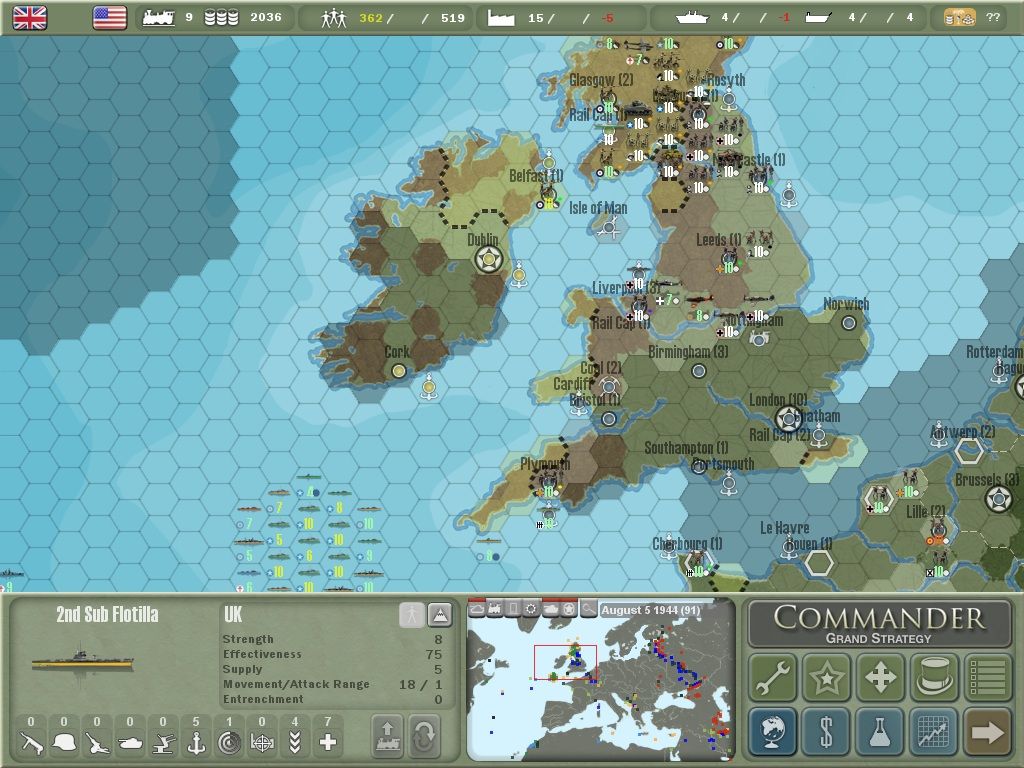1024x768 pixels.
Task: Click the swap units circular arrows button
Action: pyautogui.click(x=424, y=735)
